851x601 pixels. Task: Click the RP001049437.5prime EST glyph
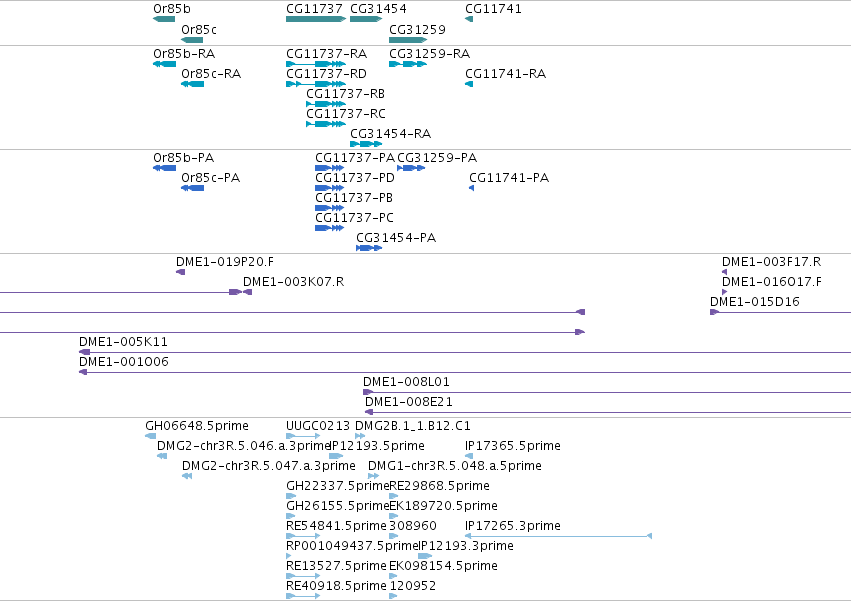tap(289, 556)
